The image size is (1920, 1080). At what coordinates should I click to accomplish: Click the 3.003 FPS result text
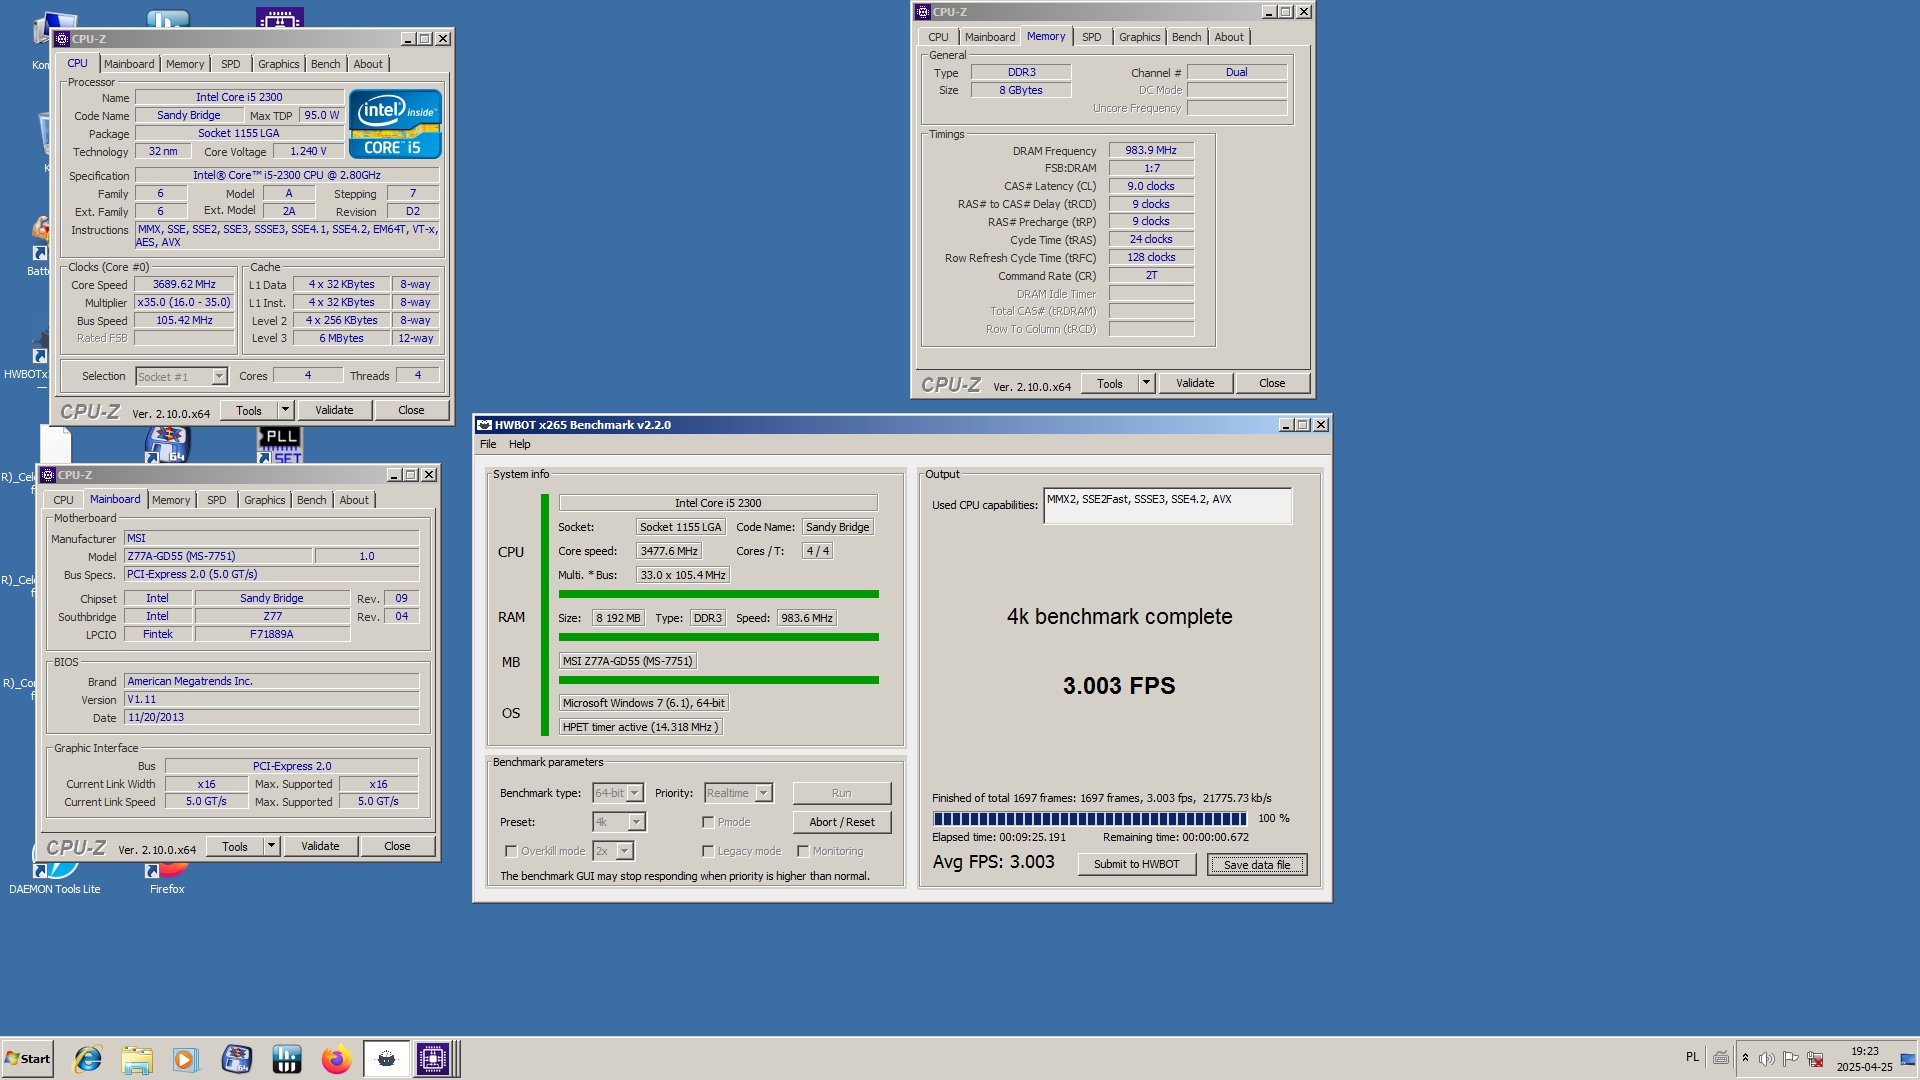tap(1119, 686)
